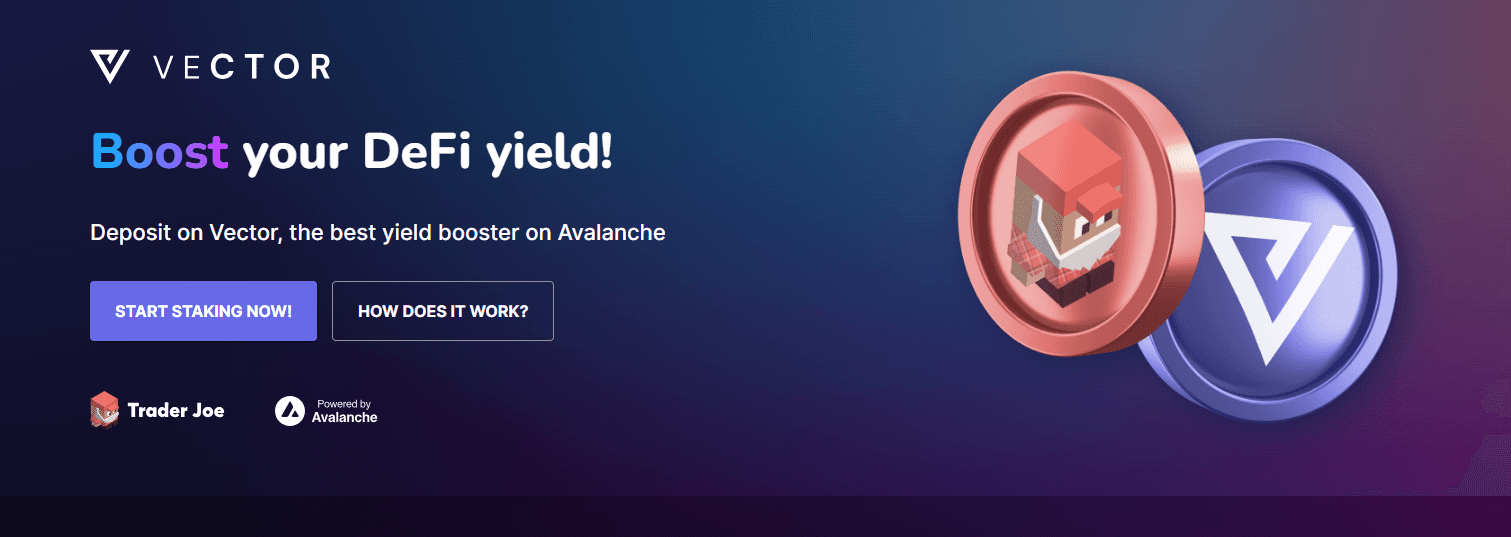The width and height of the screenshot is (1511, 537).
Task: Click the dark strip below the banner
Action: click(x=755, y=516)
